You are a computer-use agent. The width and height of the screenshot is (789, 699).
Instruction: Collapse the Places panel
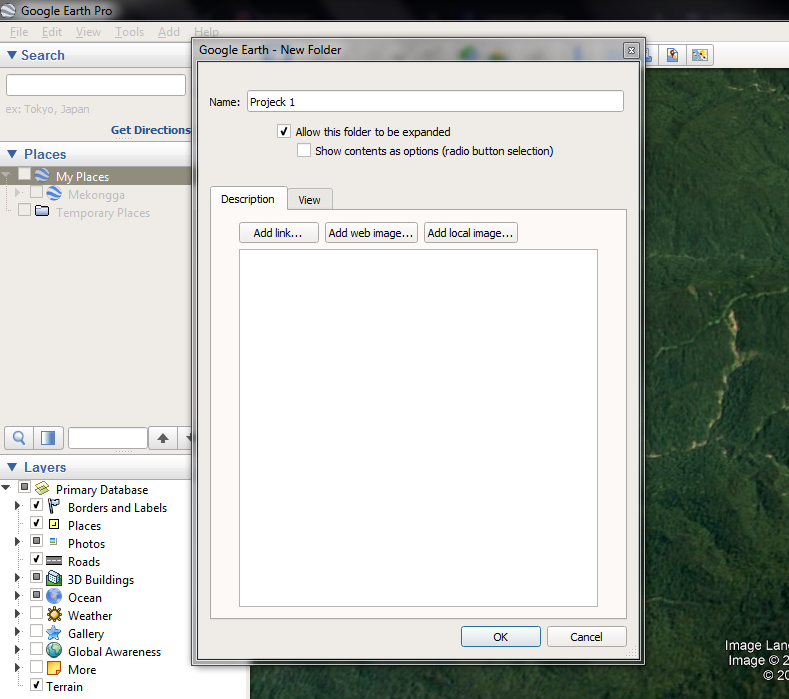point(12,154)
